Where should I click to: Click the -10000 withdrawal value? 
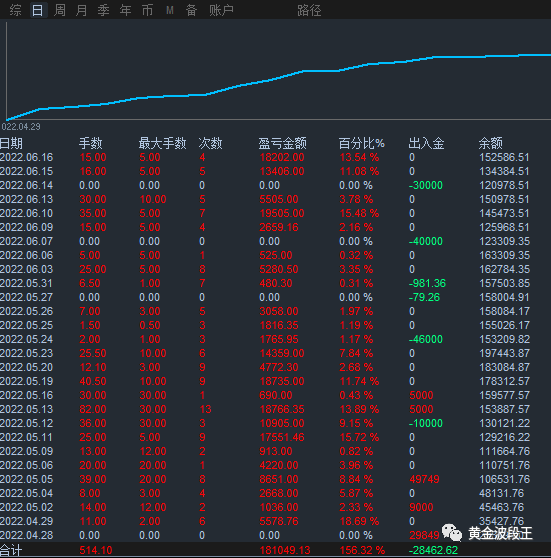[426, 423]
